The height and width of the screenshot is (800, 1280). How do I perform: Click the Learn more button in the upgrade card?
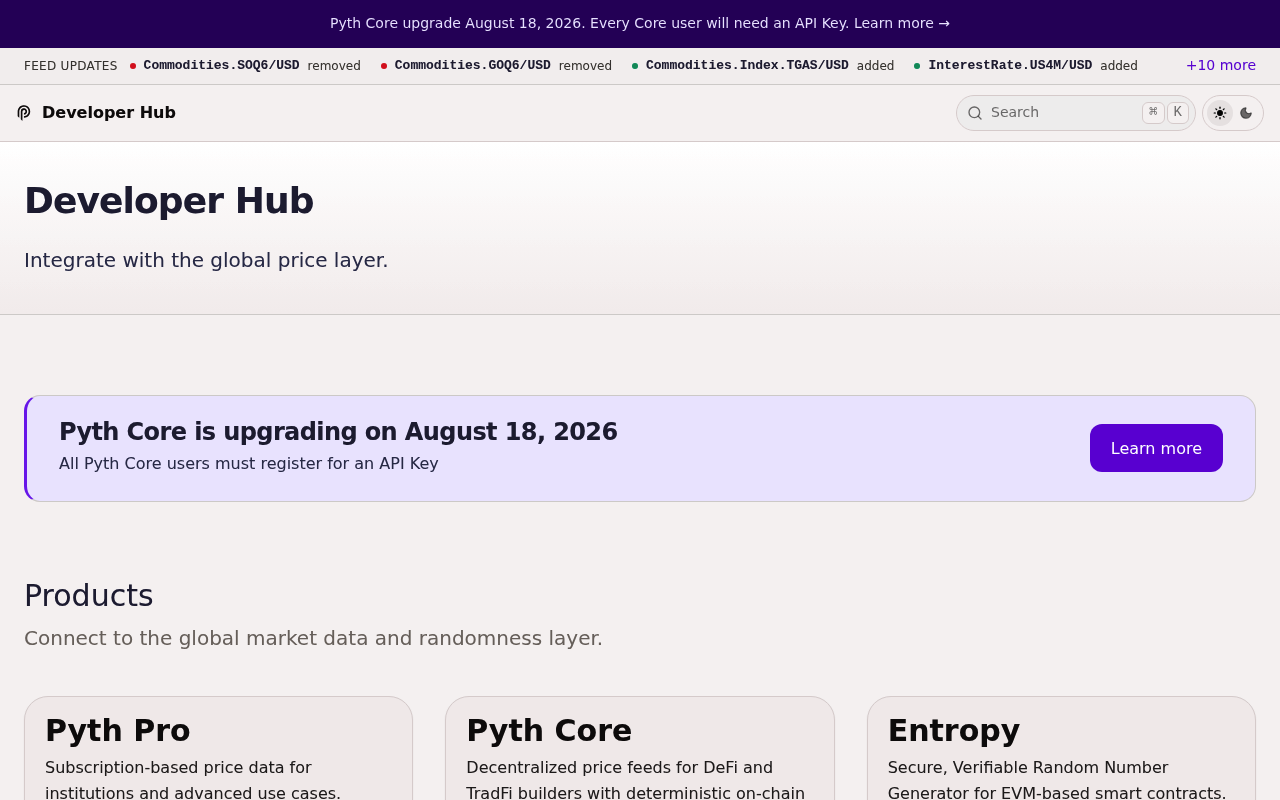pos(1156,448)
